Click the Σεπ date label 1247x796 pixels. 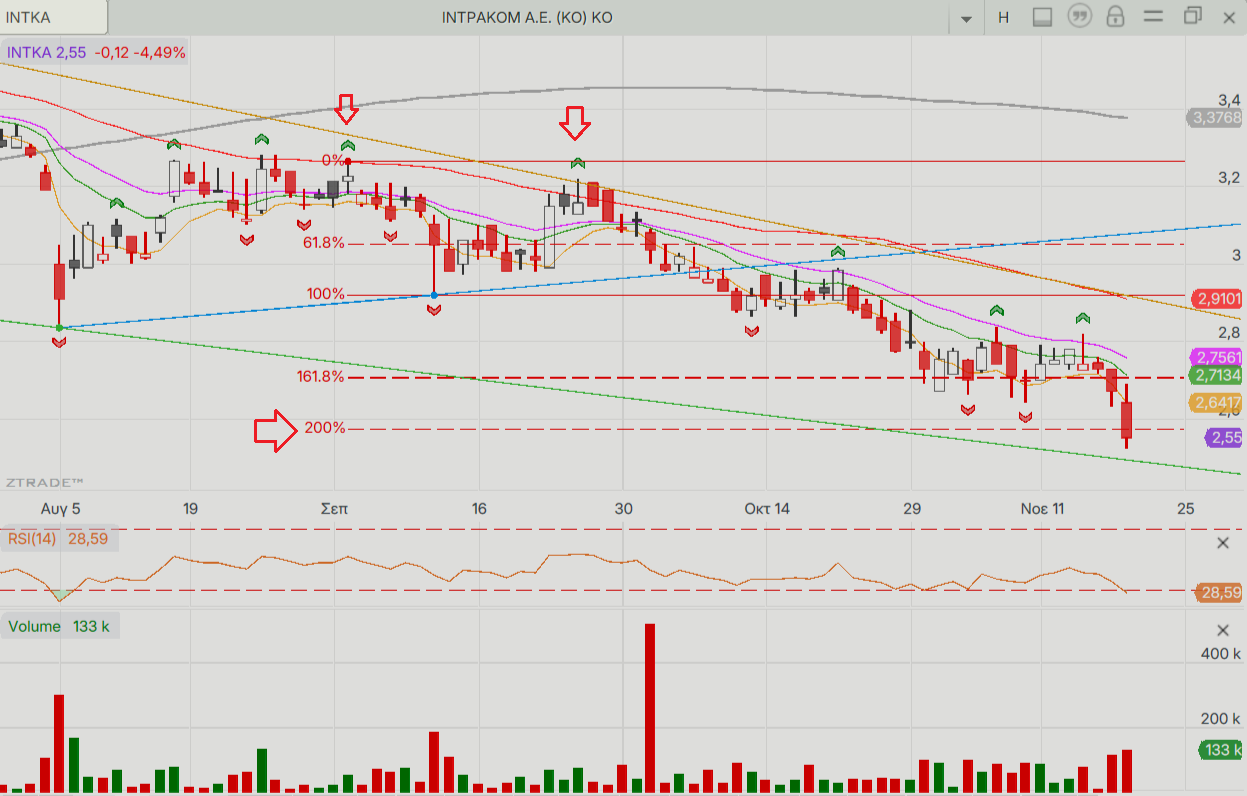[334, 508]
